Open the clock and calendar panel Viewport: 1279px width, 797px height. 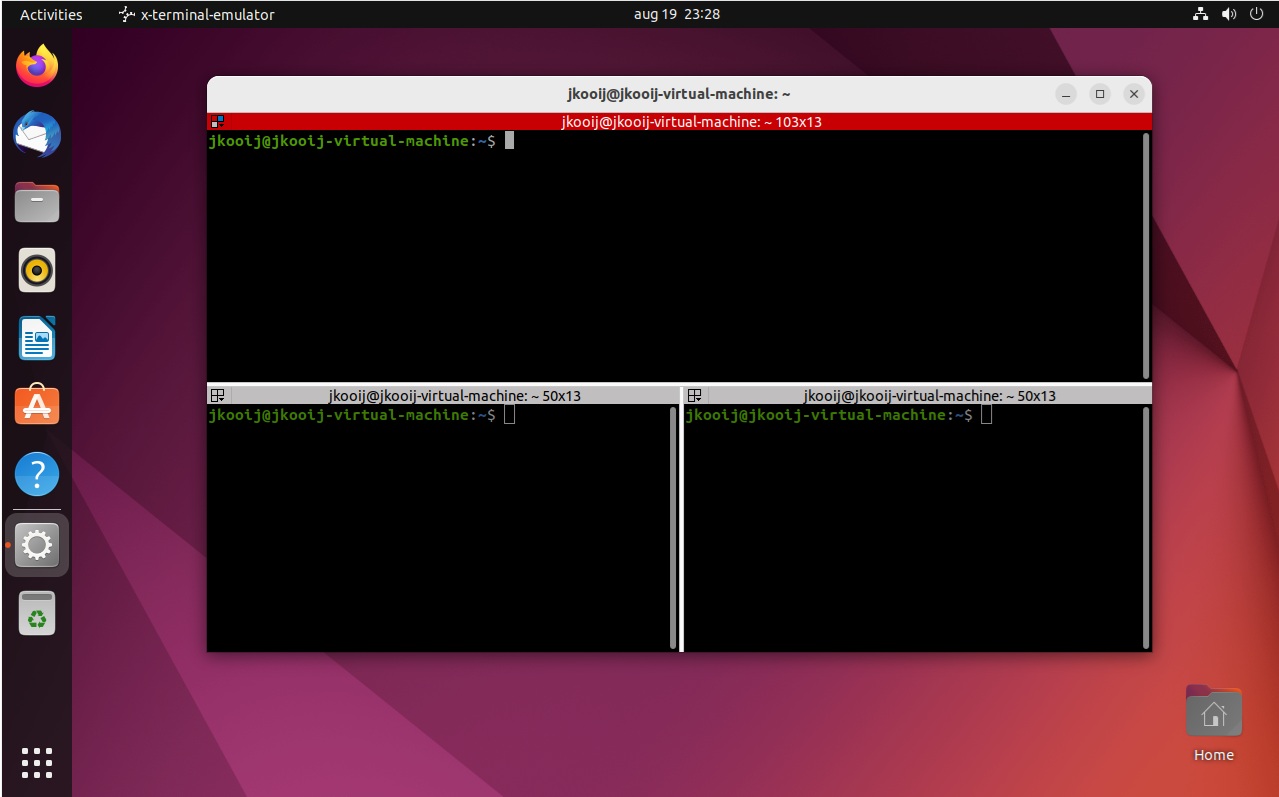[676, 15]
